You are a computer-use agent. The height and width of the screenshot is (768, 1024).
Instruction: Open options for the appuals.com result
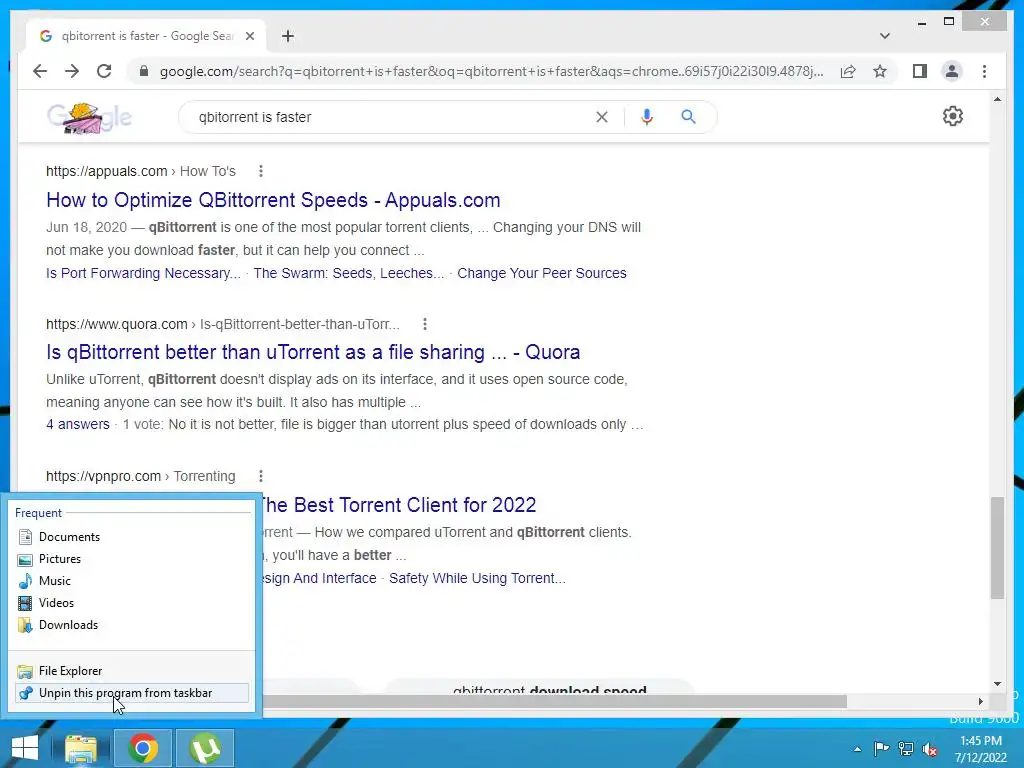(261, 171)
